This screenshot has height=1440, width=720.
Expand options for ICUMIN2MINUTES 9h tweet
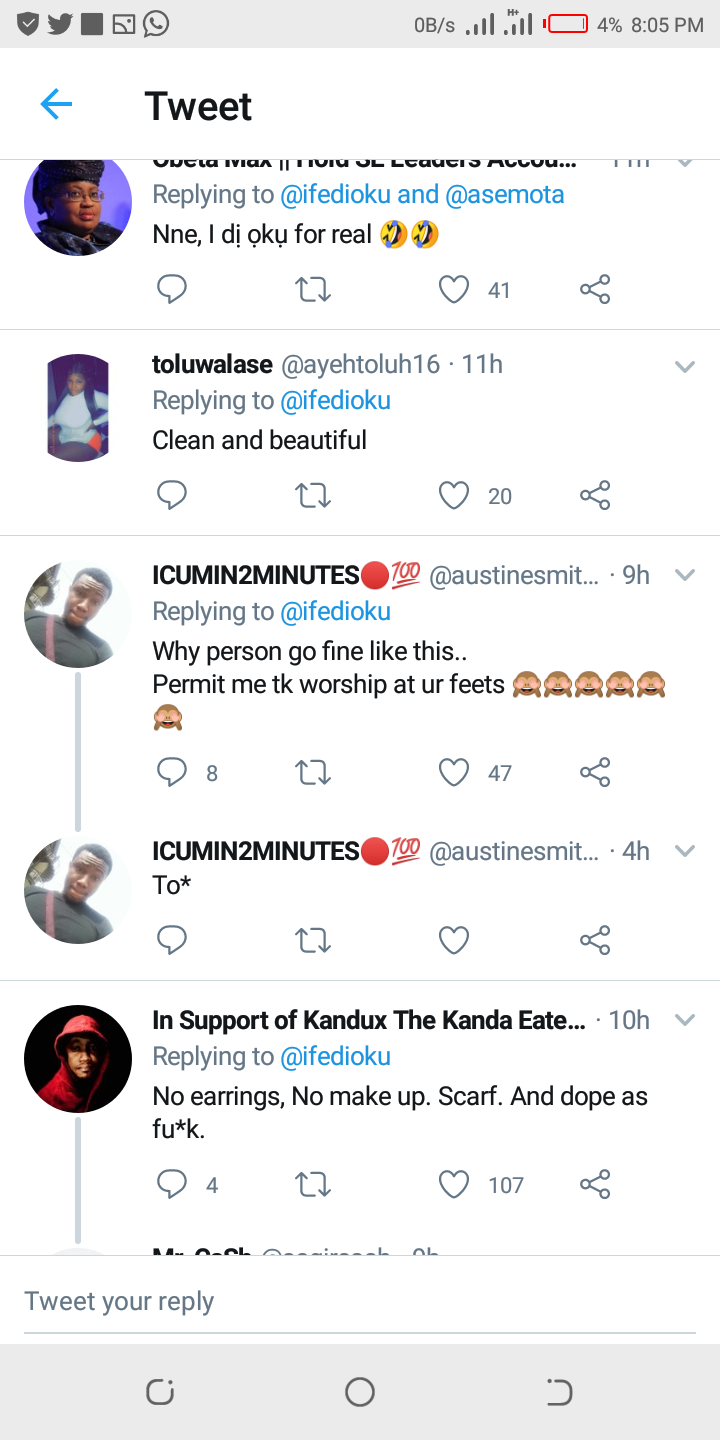[685, 575]
